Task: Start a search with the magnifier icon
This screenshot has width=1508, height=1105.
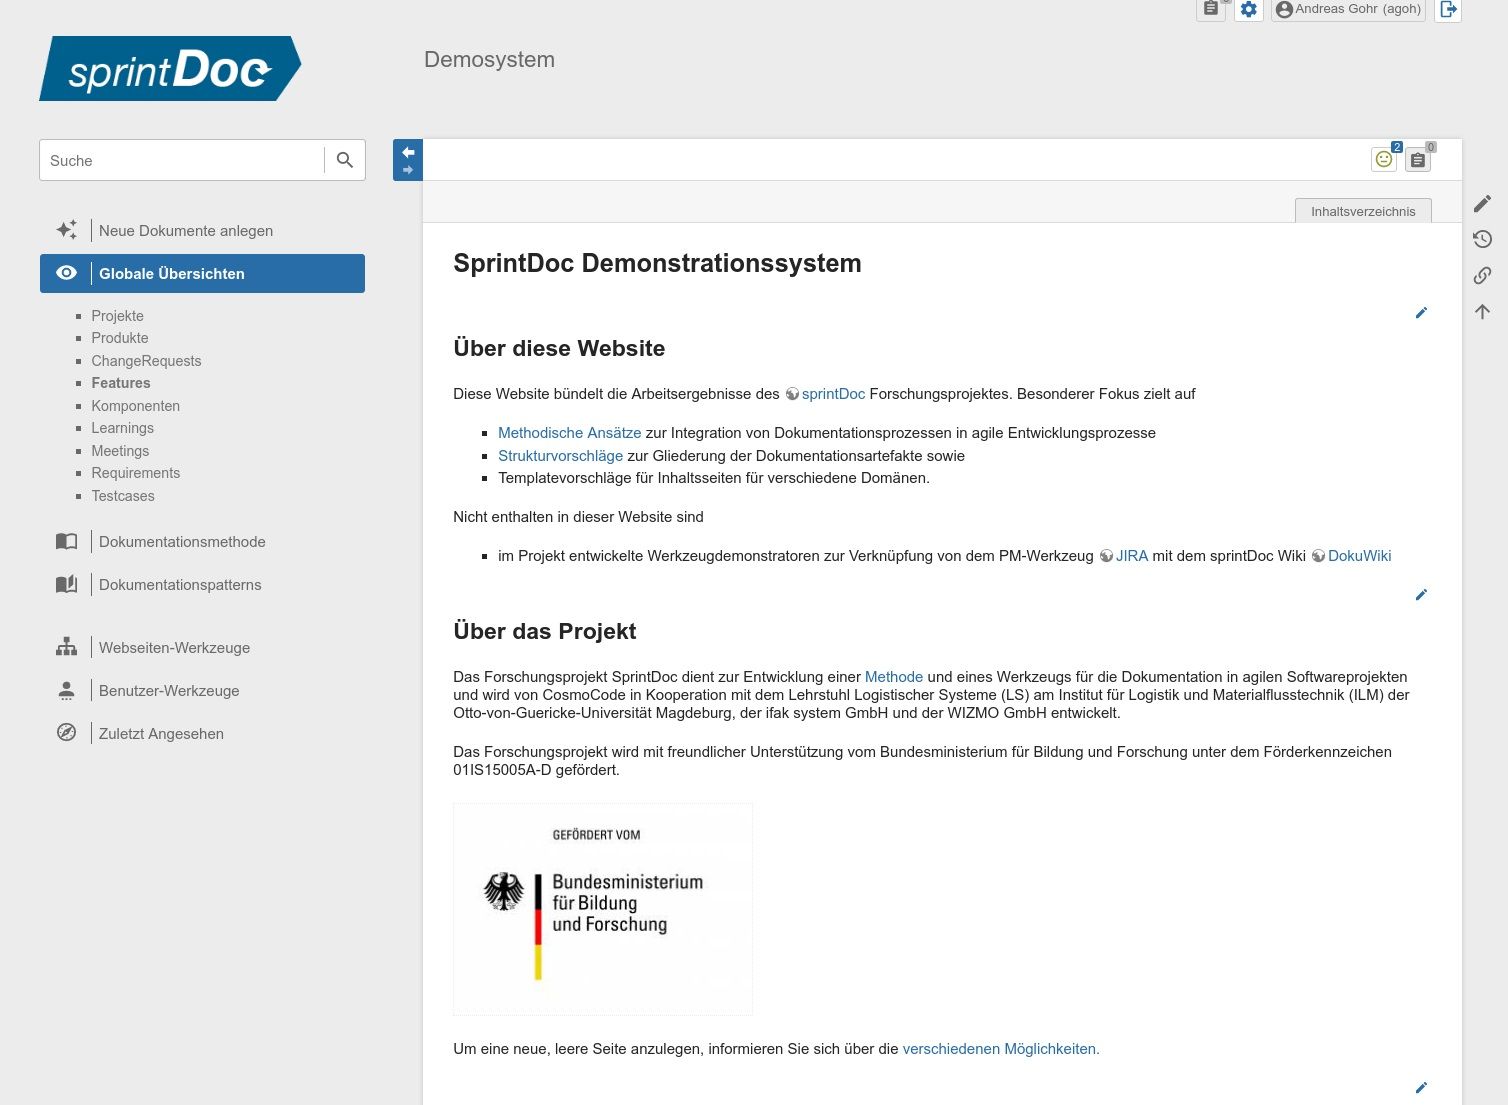Action: coord(344,160)
